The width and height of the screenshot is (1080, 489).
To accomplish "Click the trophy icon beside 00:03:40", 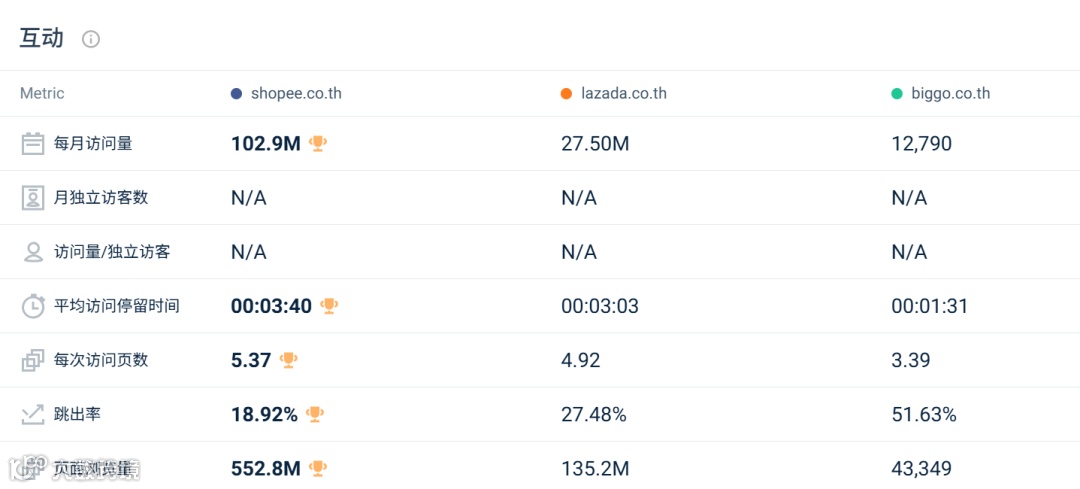I will [x=329, y=306].
